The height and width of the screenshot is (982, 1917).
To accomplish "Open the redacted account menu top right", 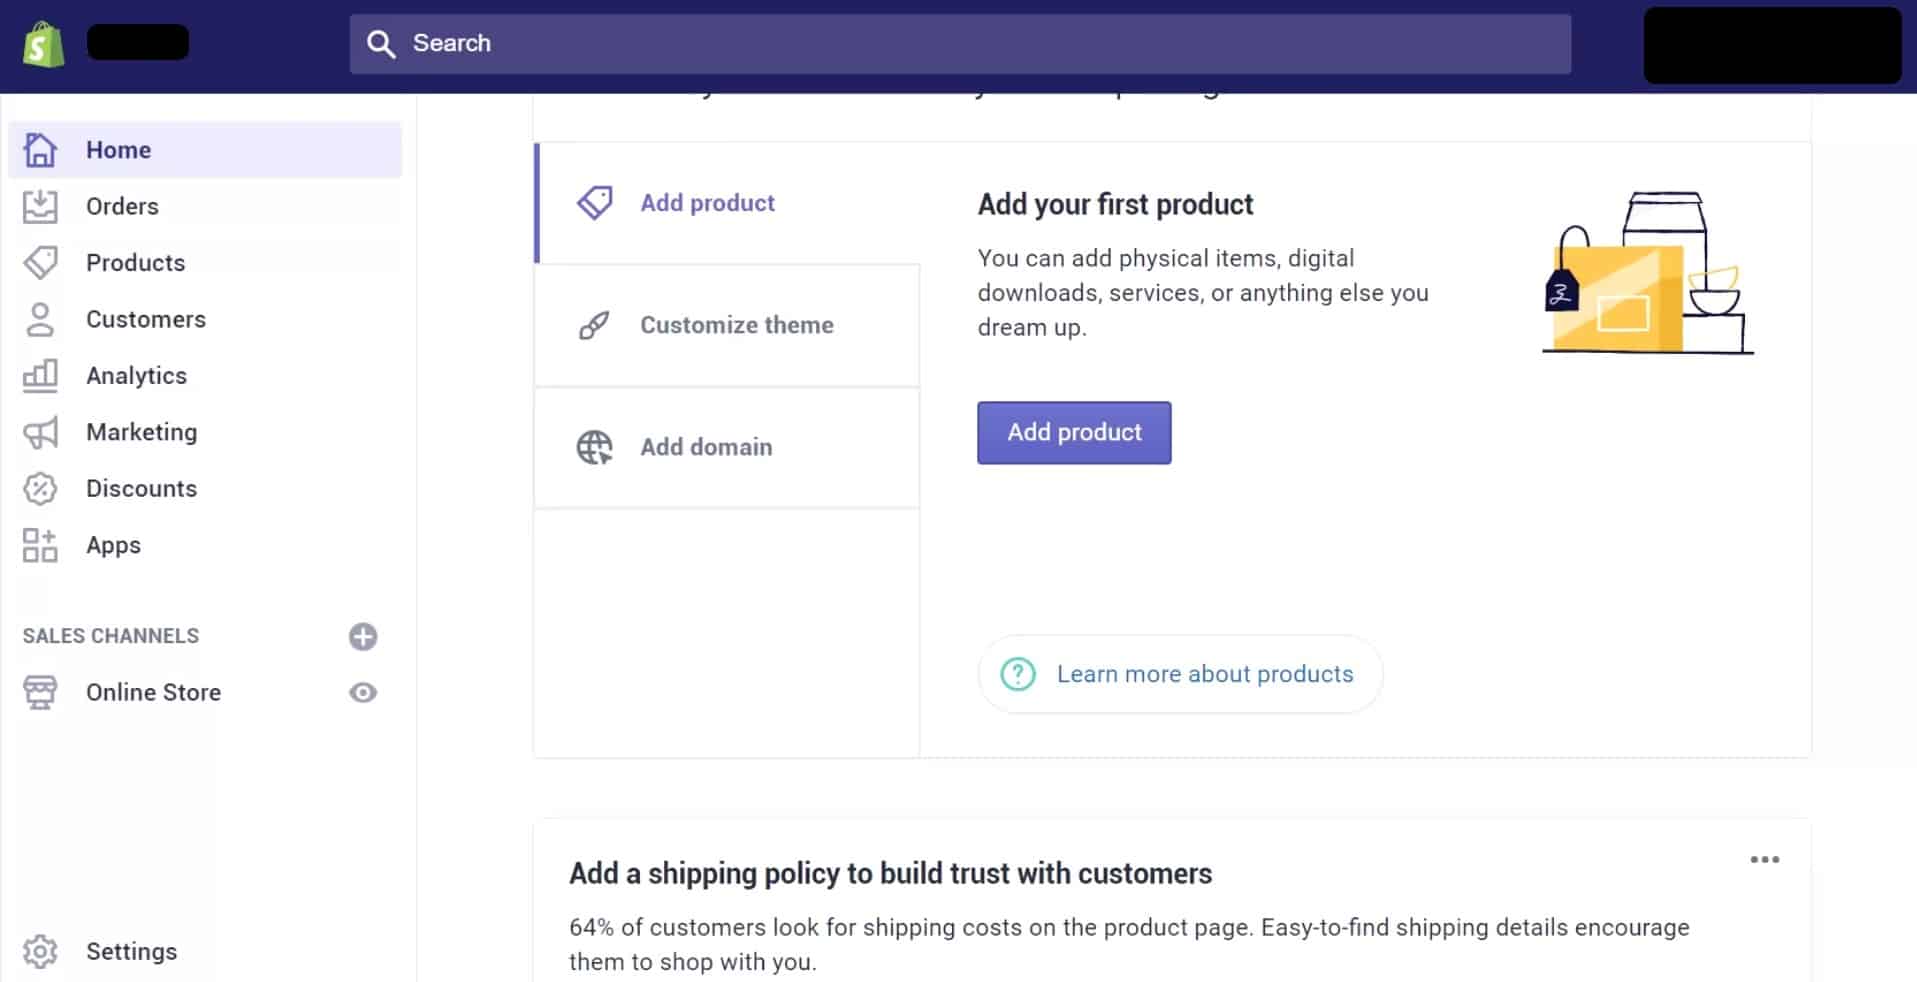I will point(1772,45).
